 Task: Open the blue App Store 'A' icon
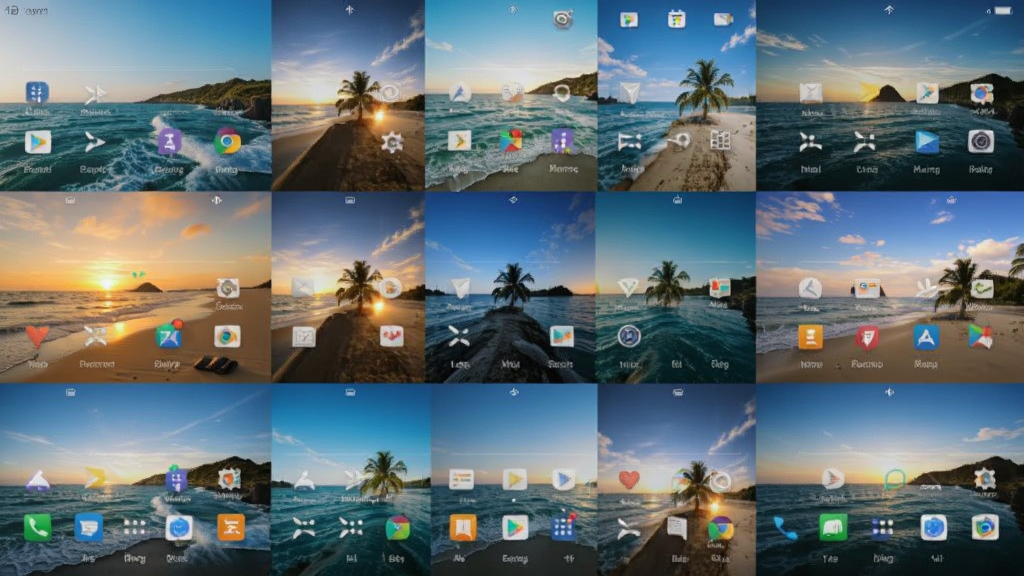click(x=926, y=337)
